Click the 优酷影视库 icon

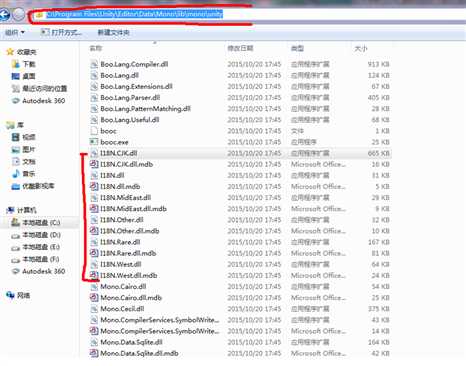[x=16, y=186]
